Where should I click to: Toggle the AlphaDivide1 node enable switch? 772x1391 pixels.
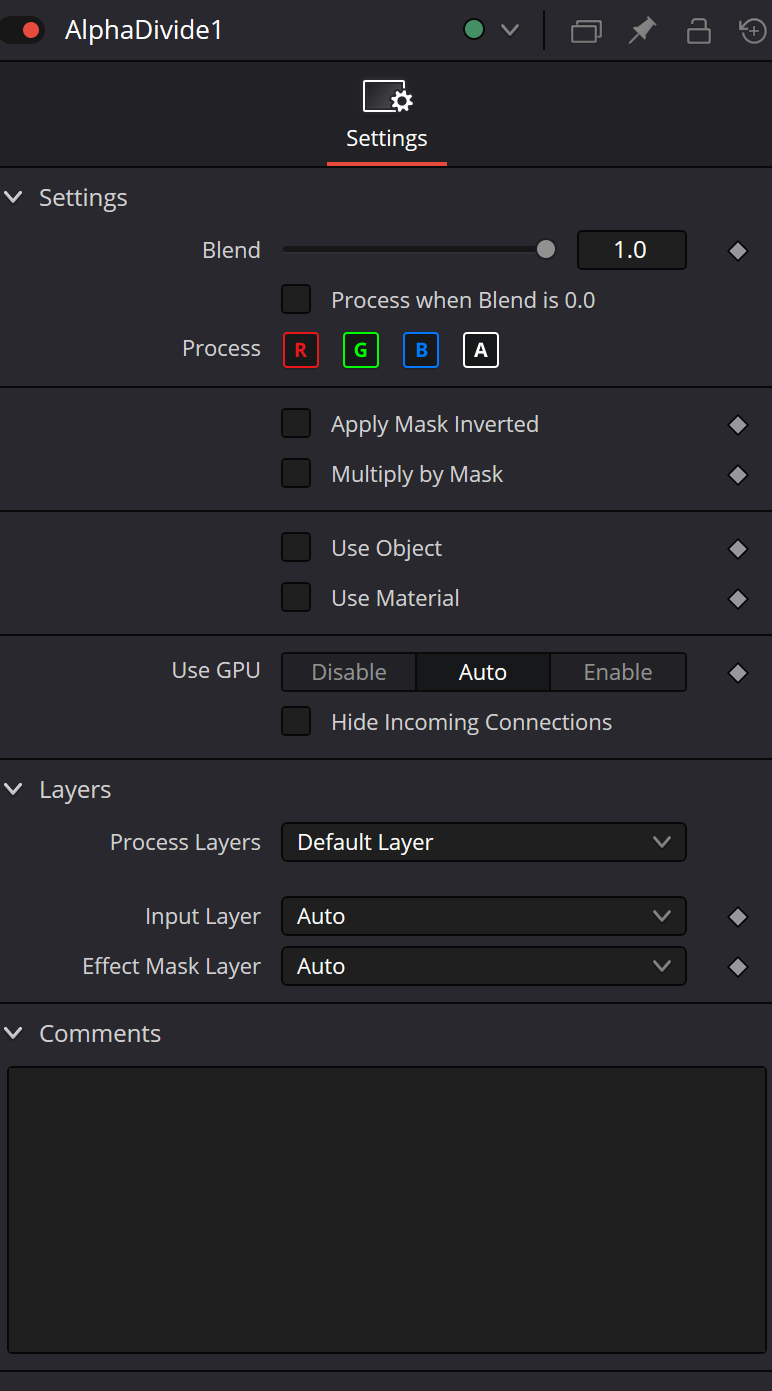pos(22,30)
